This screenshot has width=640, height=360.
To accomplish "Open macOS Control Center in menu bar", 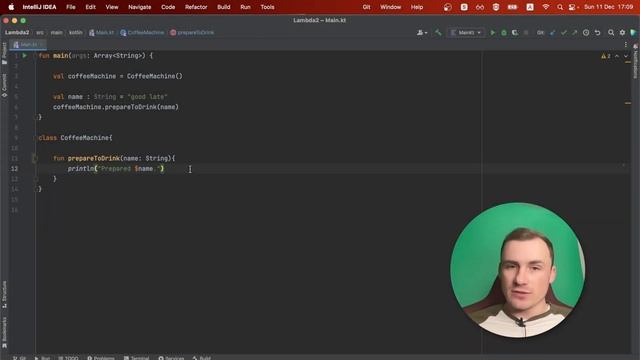I will 573,7.
